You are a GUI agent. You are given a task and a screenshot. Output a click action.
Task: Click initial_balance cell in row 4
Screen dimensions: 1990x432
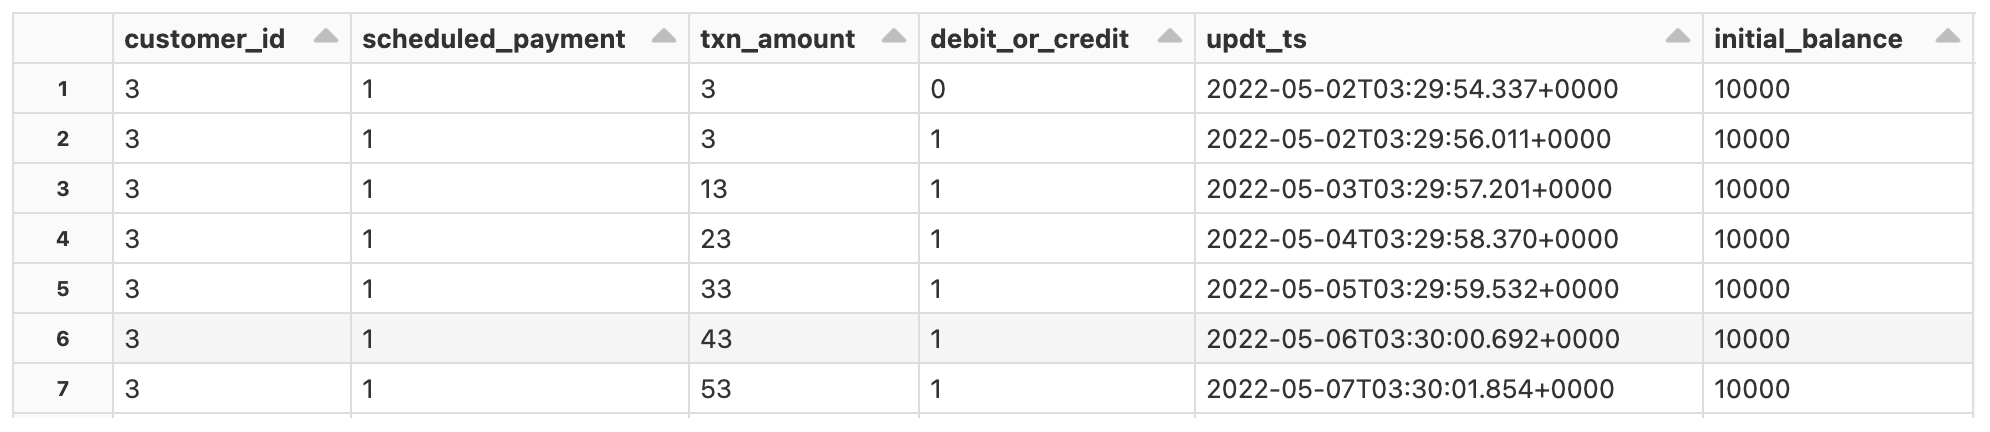point(1751,239)
